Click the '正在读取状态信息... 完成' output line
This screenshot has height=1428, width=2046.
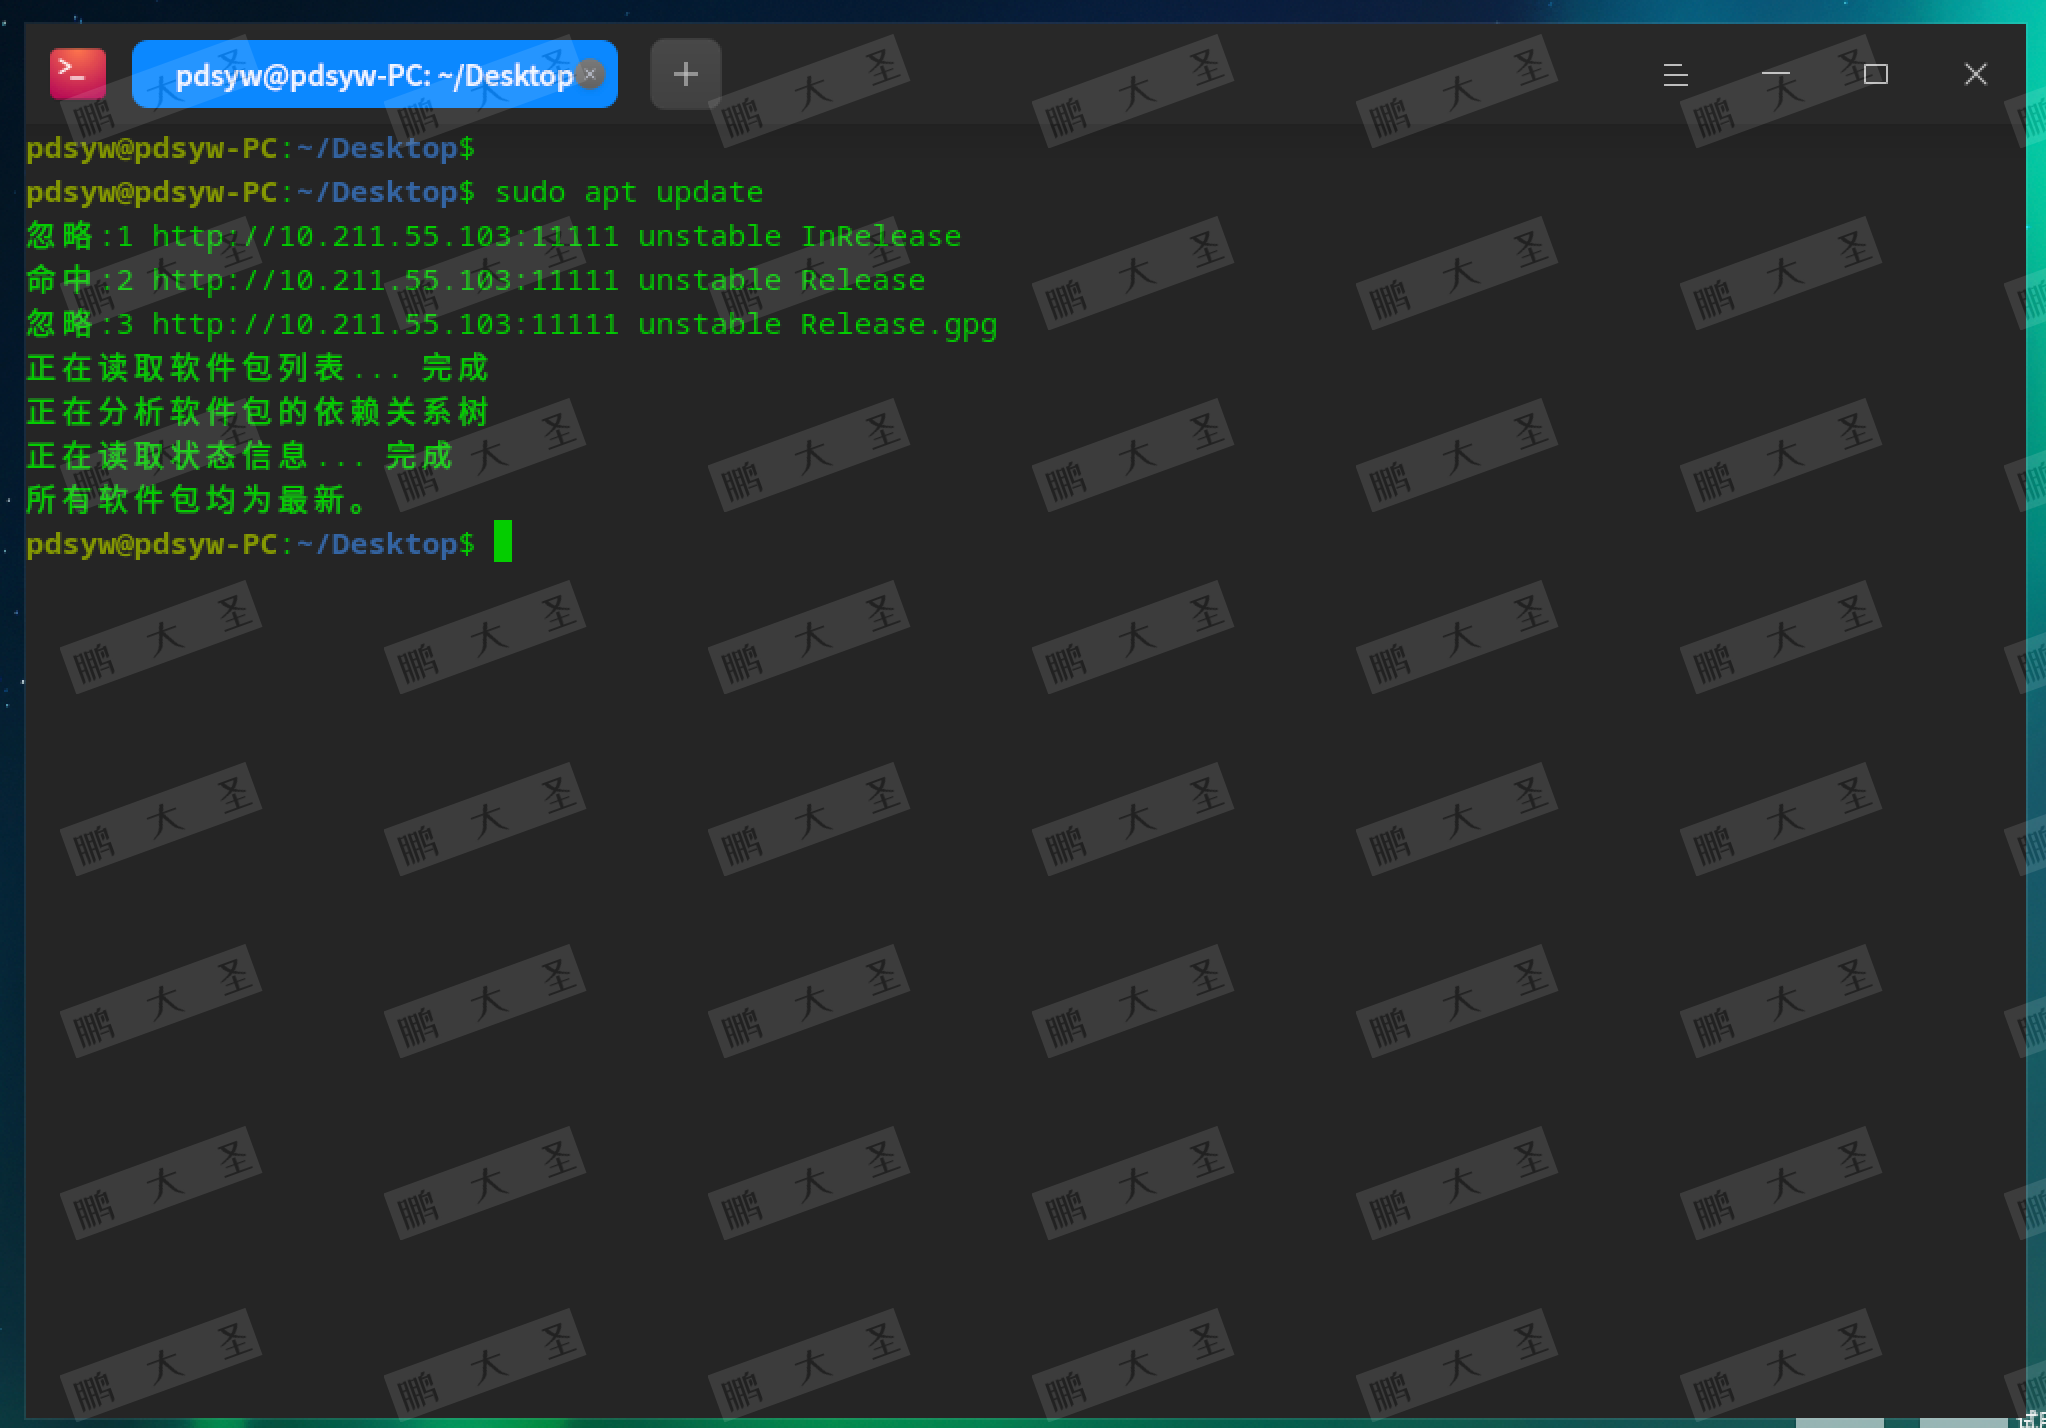pos(240,456)
